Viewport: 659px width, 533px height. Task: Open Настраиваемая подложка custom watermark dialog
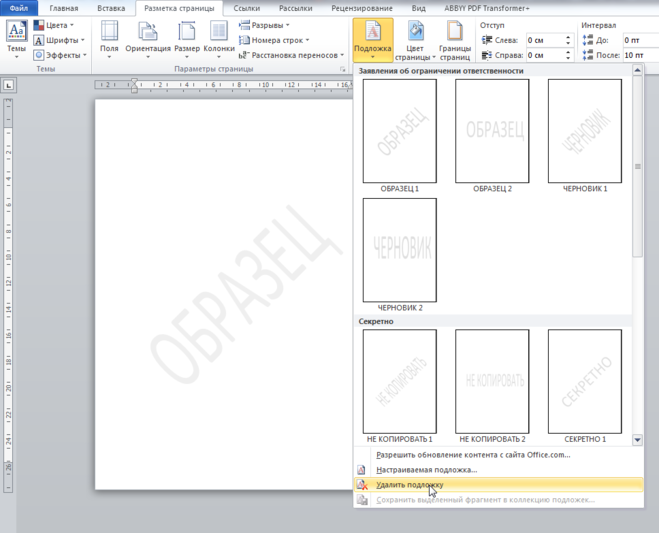[426, 469]
